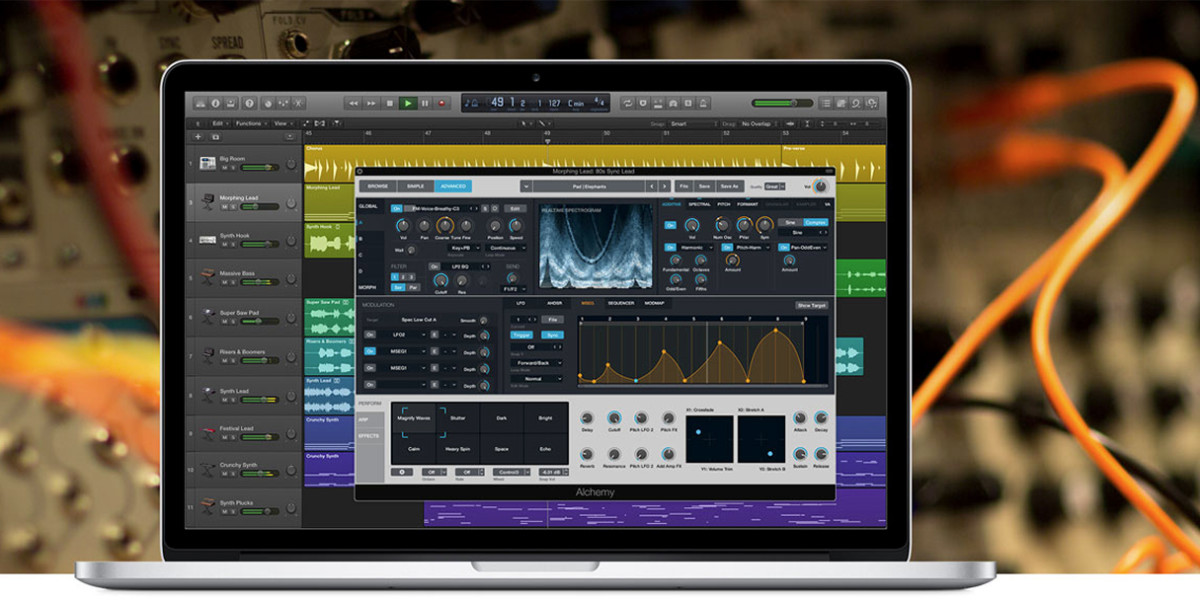Toggle the MSEG Sync button

552,335
